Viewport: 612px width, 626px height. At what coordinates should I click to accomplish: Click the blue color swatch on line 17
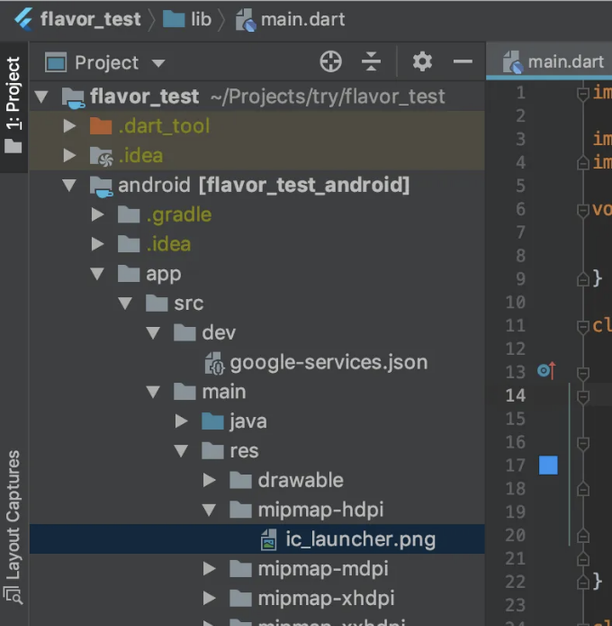coord(548,466)
